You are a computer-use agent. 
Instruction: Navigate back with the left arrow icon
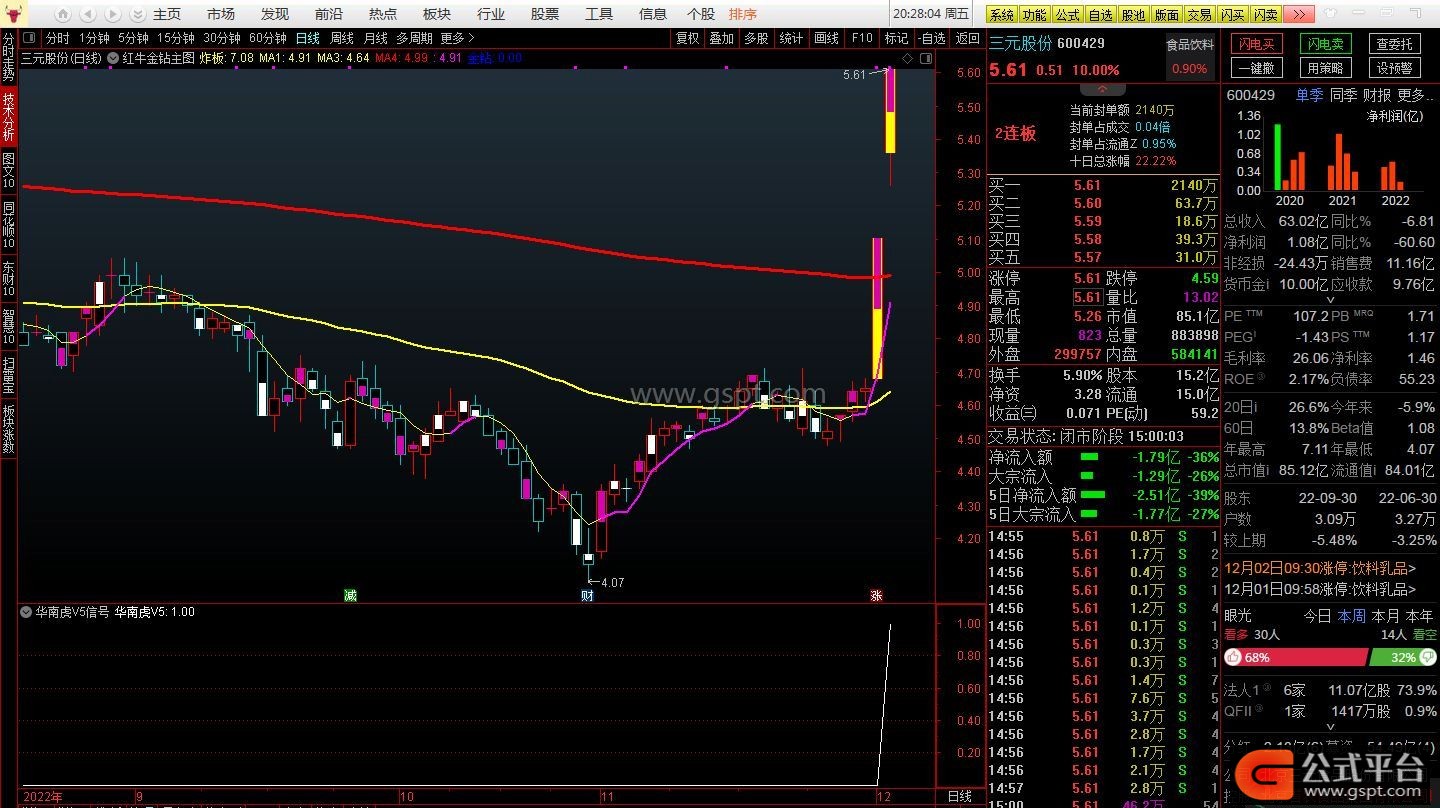[88, 14]
